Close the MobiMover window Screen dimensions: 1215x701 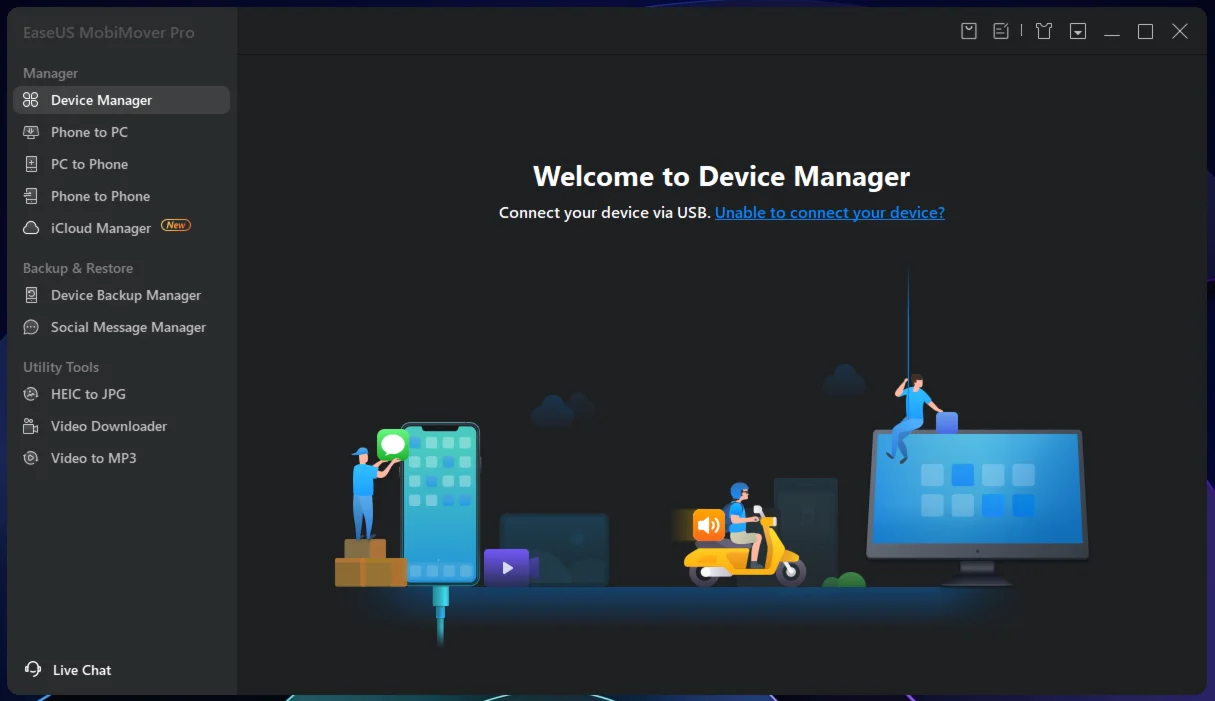point(1180,32)
